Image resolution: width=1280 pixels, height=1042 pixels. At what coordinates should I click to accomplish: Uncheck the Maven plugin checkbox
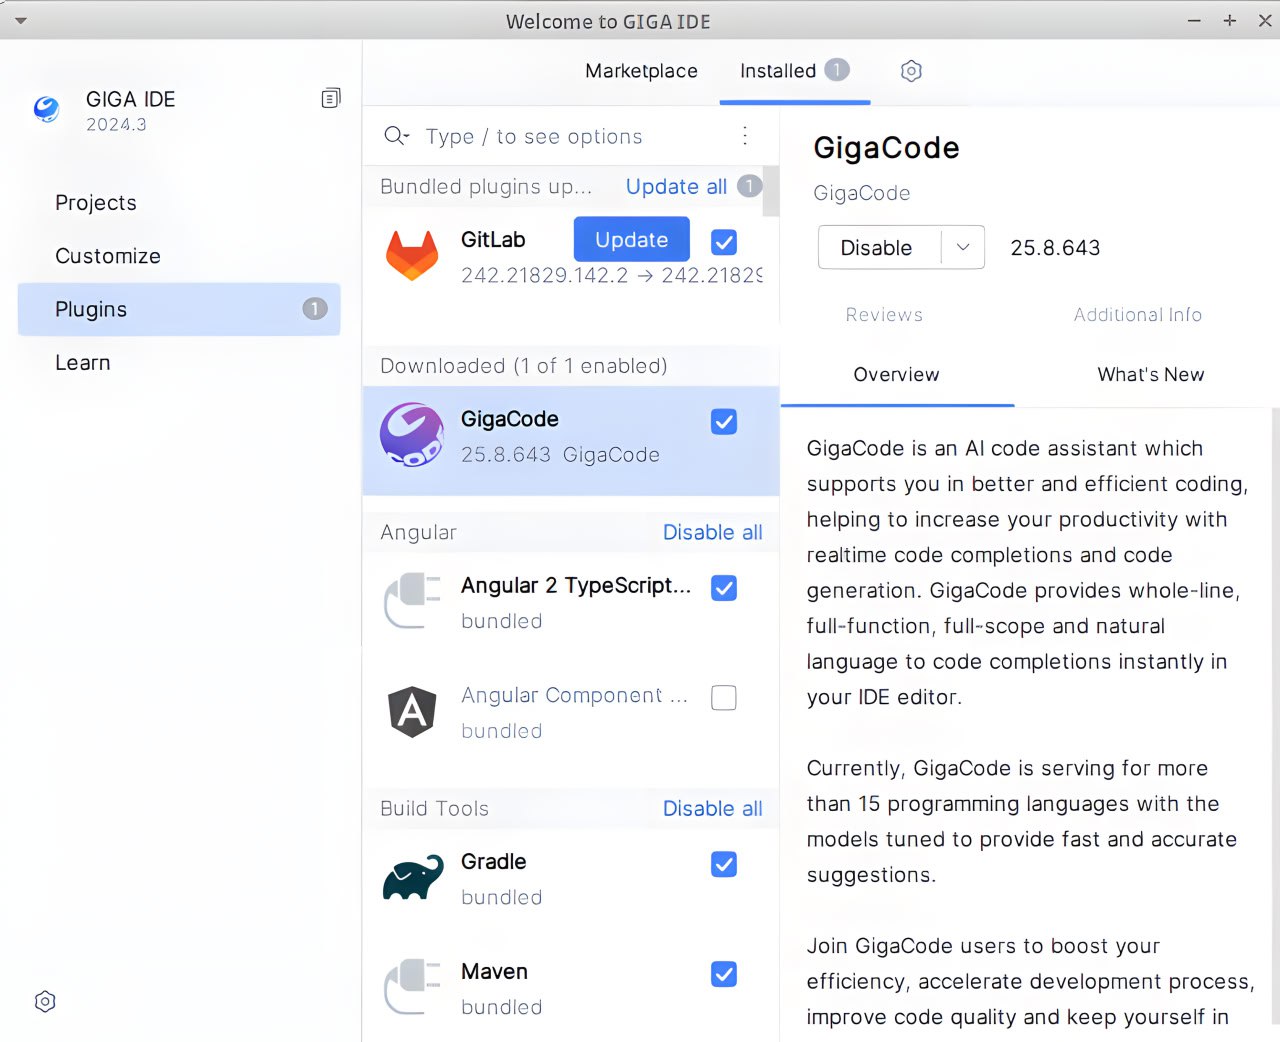click(x=724, y=974)
